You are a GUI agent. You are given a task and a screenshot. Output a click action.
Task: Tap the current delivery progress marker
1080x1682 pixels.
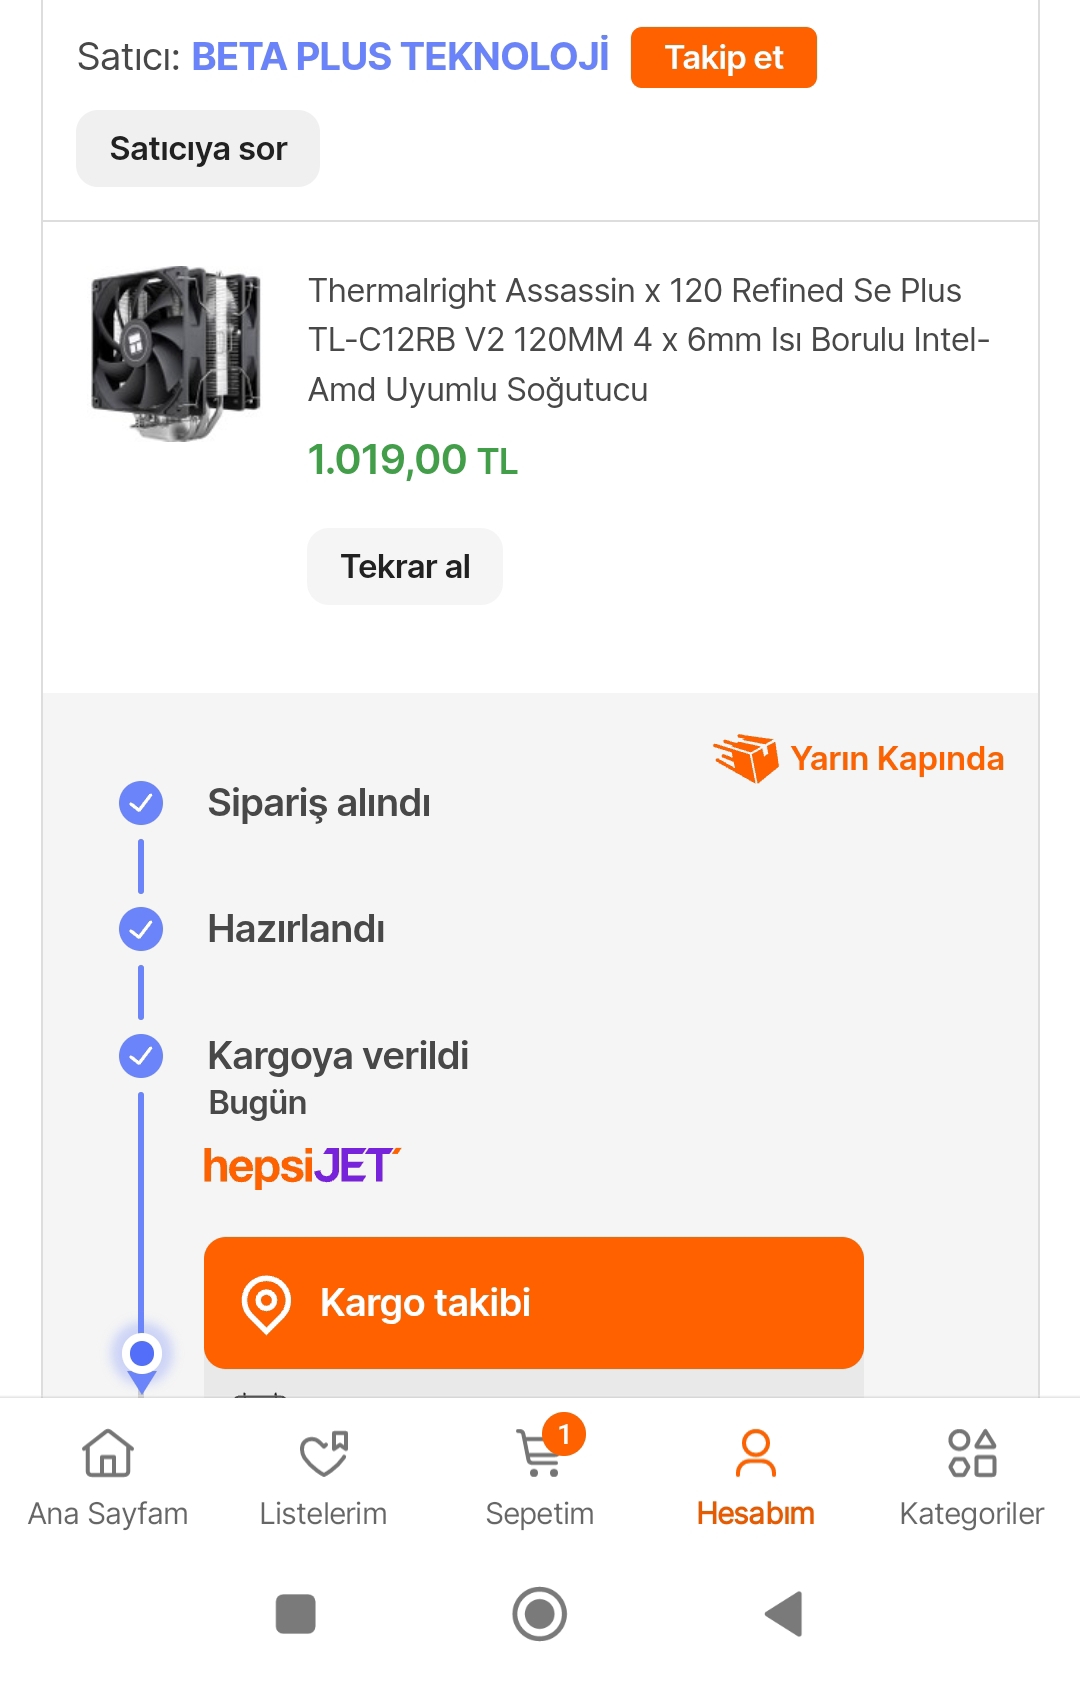tap(142, 1354)
